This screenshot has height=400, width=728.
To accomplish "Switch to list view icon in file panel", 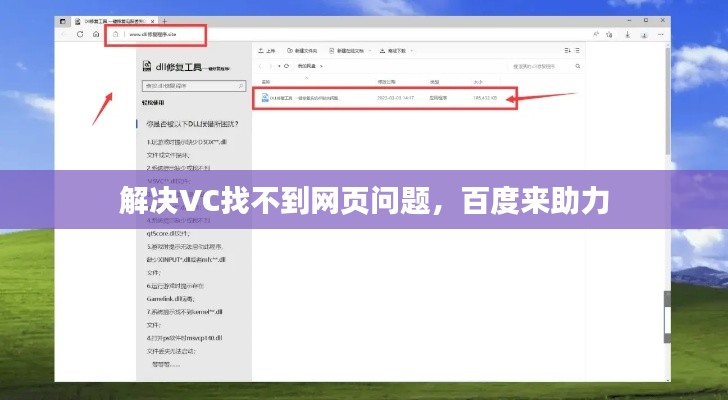I will 577,50.
